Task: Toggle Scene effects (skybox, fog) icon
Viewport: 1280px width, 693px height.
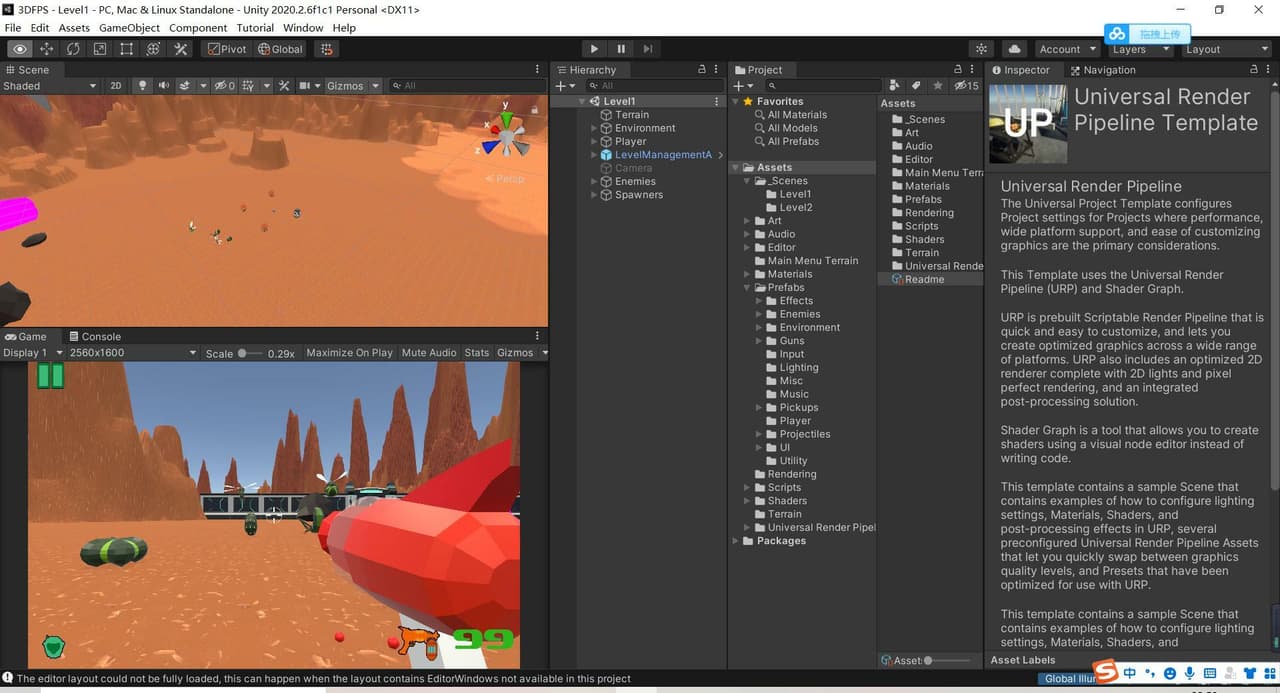Action: [185, 86]
